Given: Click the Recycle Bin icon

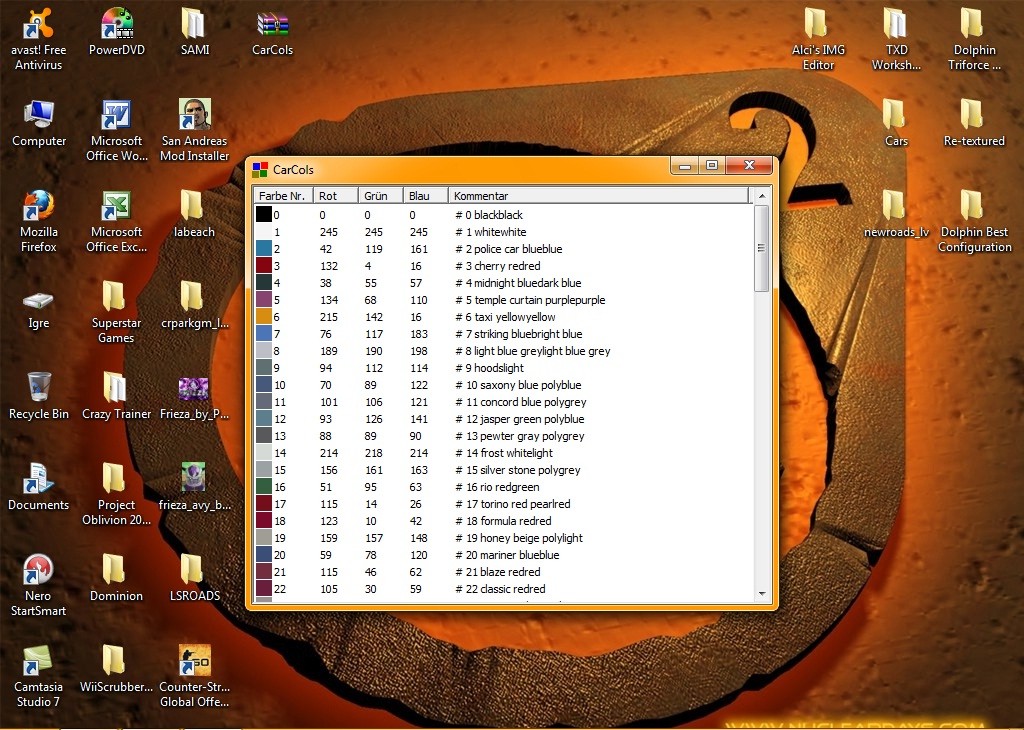Looking at the screenshot, I should 39,388.
